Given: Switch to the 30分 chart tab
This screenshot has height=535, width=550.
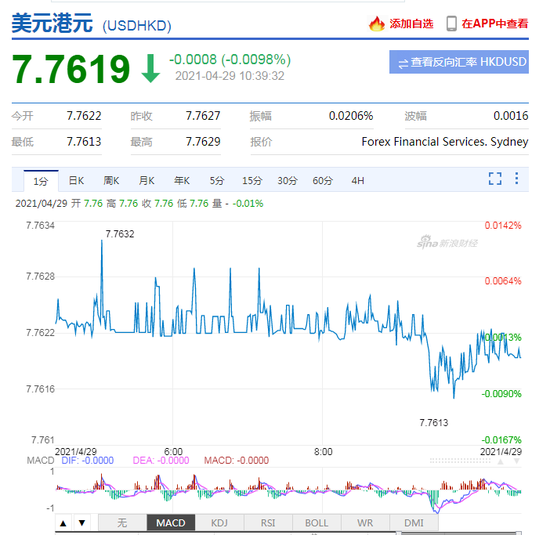Looking at the screenshot, I should click(287, 181).
